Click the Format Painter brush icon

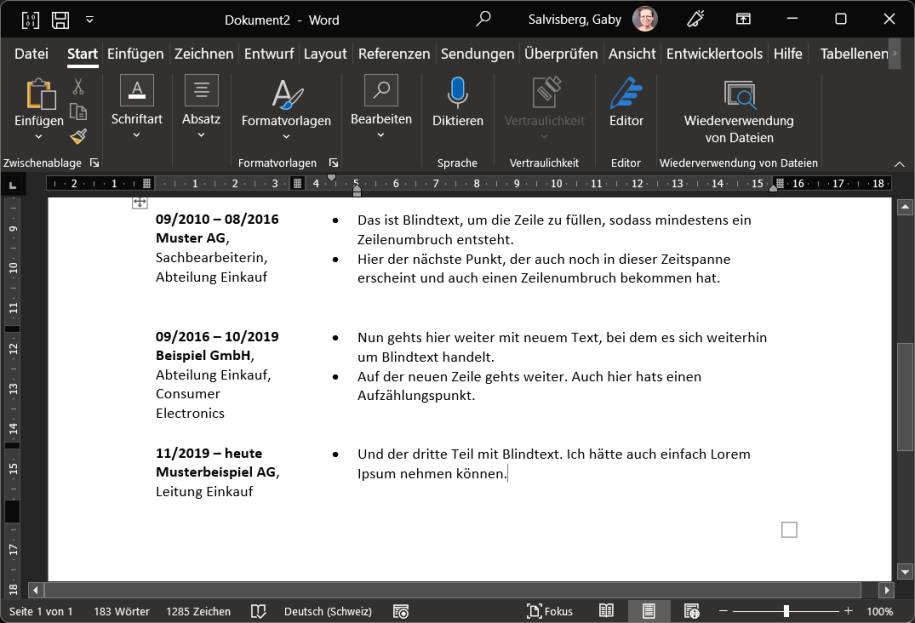78,136
